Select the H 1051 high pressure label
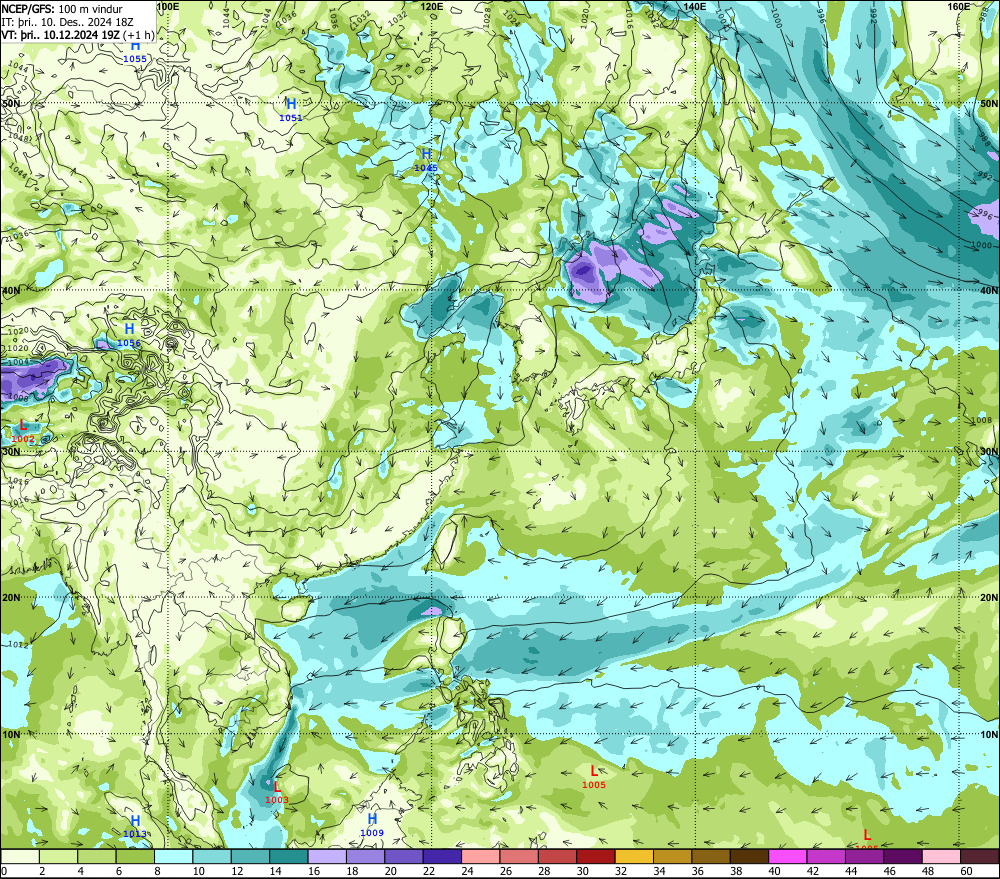 tap(291, 109)
